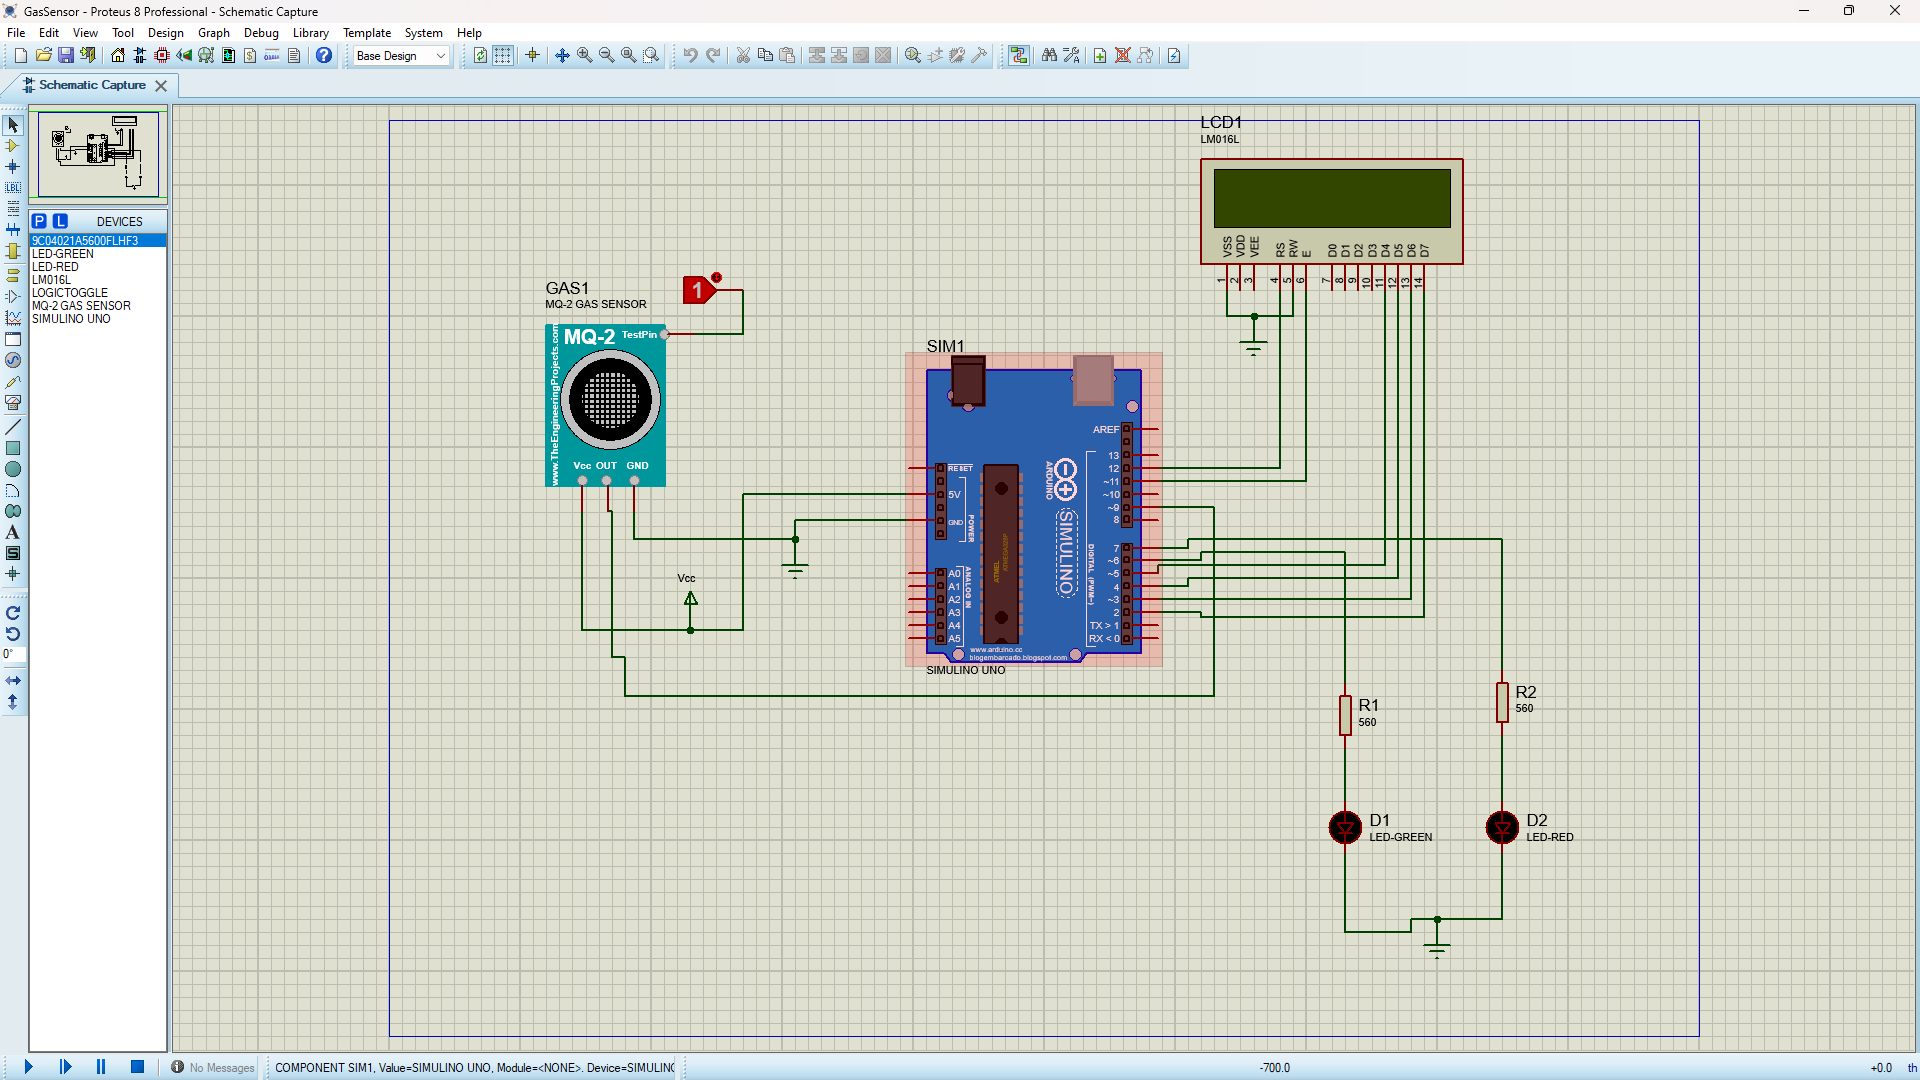The image size is (1920, 1080).
Task: Click the overview thumbnail of the schematic
Action: (x=98, y=154)
